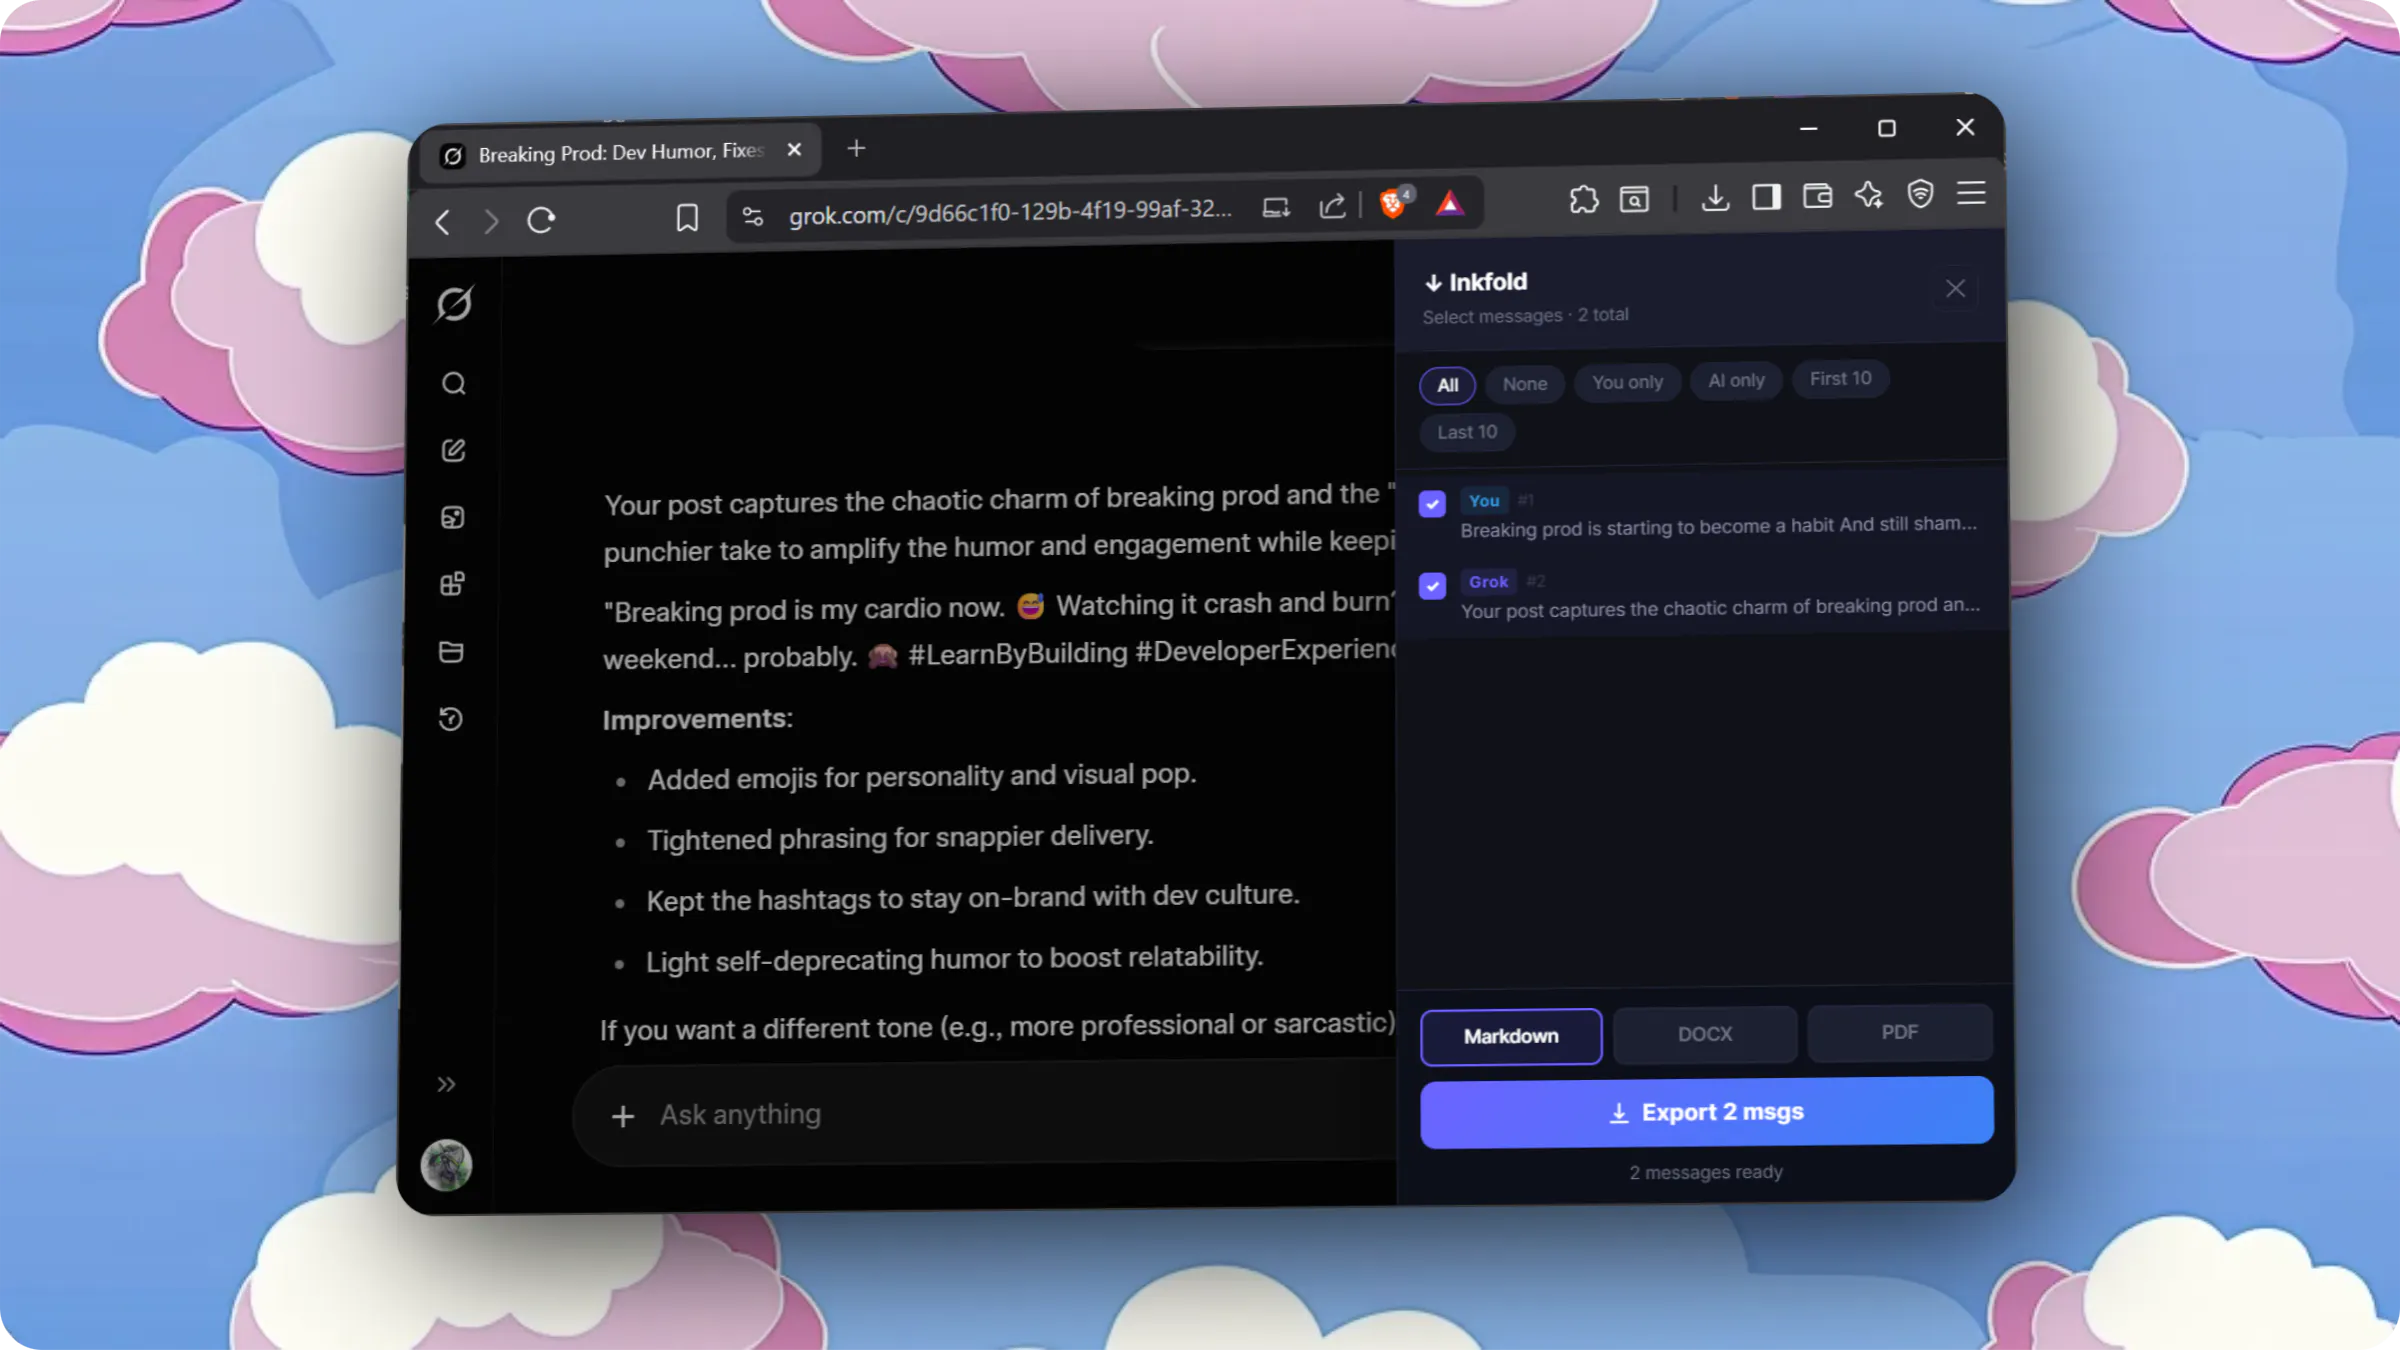Toggle the browser sidebar panel
Image resolution: width=2400 pixels, height=1350 pixels.
[1766, 196]
